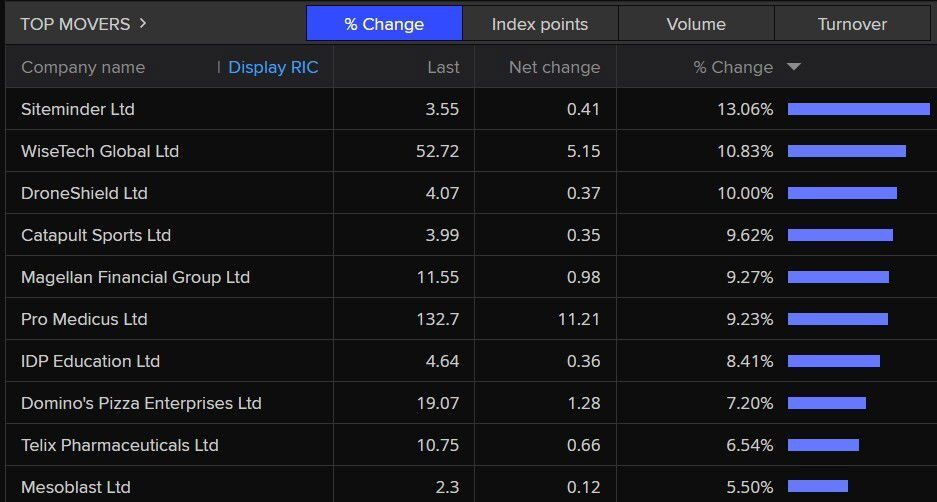The width and height of the screenshot is (937, 502).
Task: Click Domino's Pizza Enterprises Ltd name
Action: pyautogui.click(x=141, y=403)
